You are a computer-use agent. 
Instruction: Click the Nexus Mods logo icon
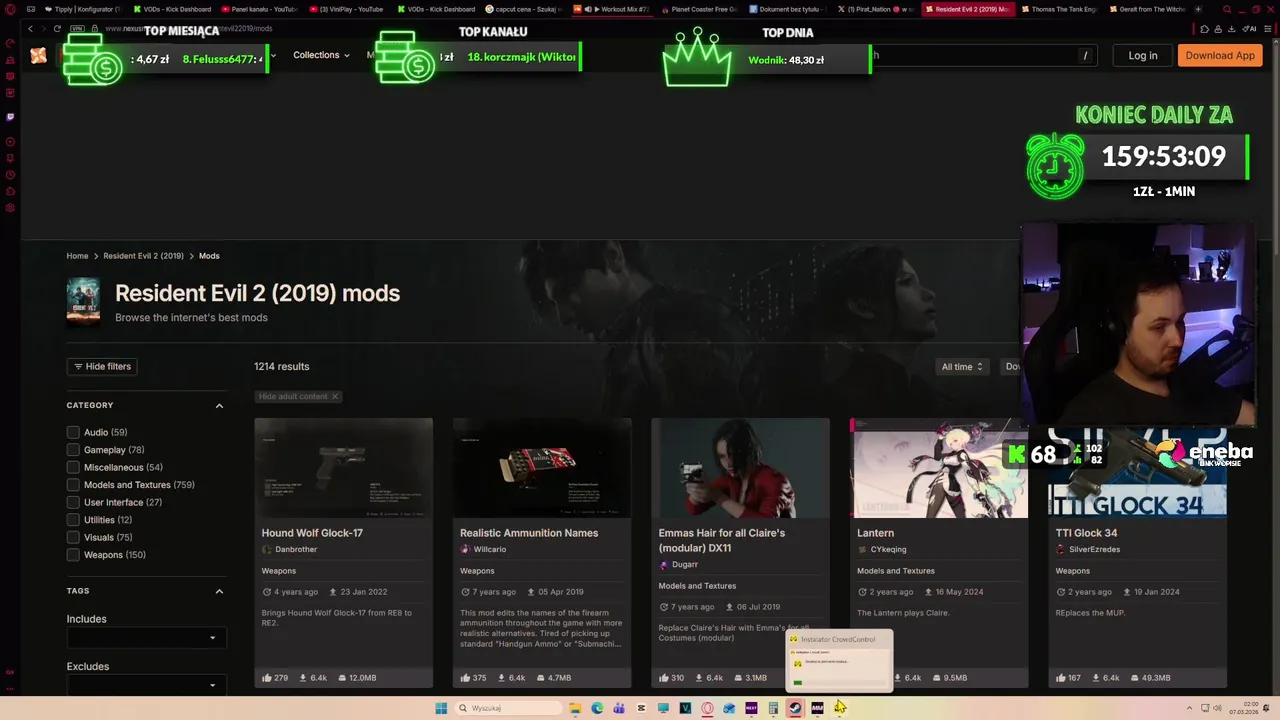click(x=38, y=56)
